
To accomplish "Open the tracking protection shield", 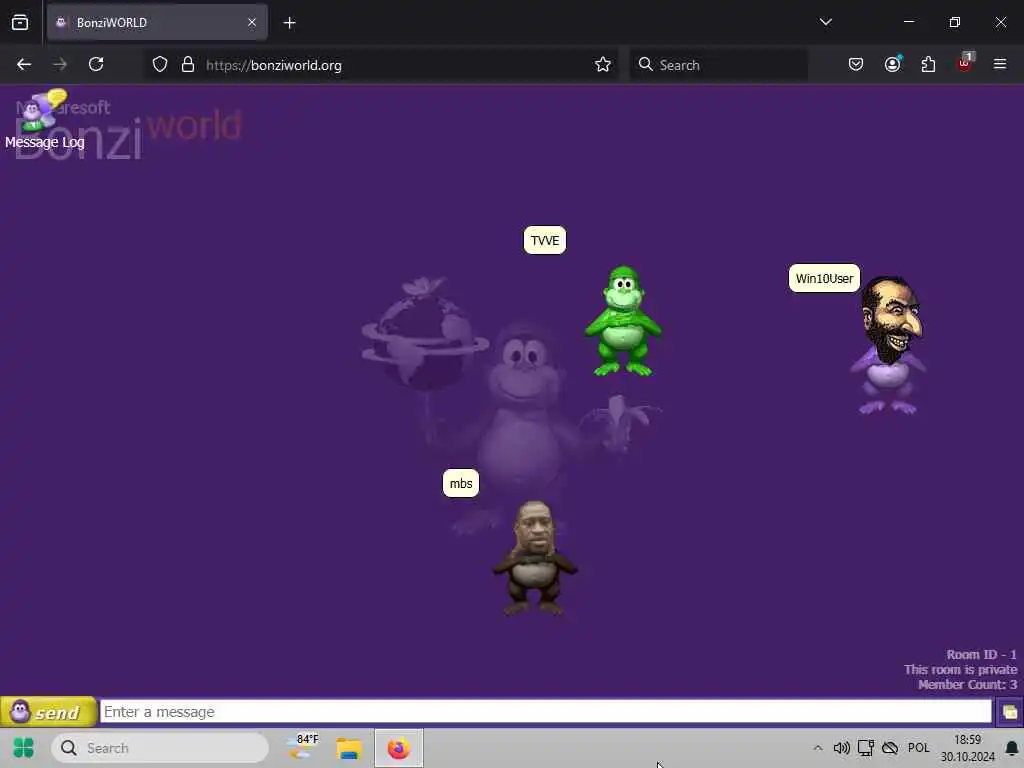I will [x=160, y=65].
